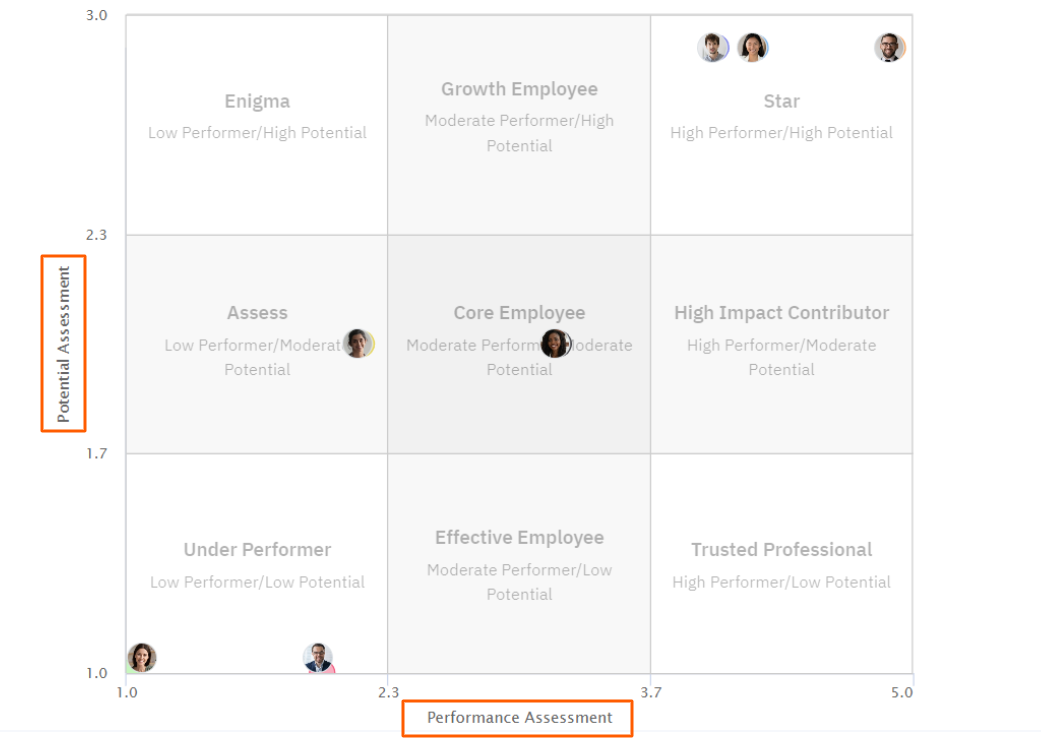The width and height of the screenshot is (1041, 739).
Task: Click the Potential Assessment axis label
Action: (x=64, y=343)
